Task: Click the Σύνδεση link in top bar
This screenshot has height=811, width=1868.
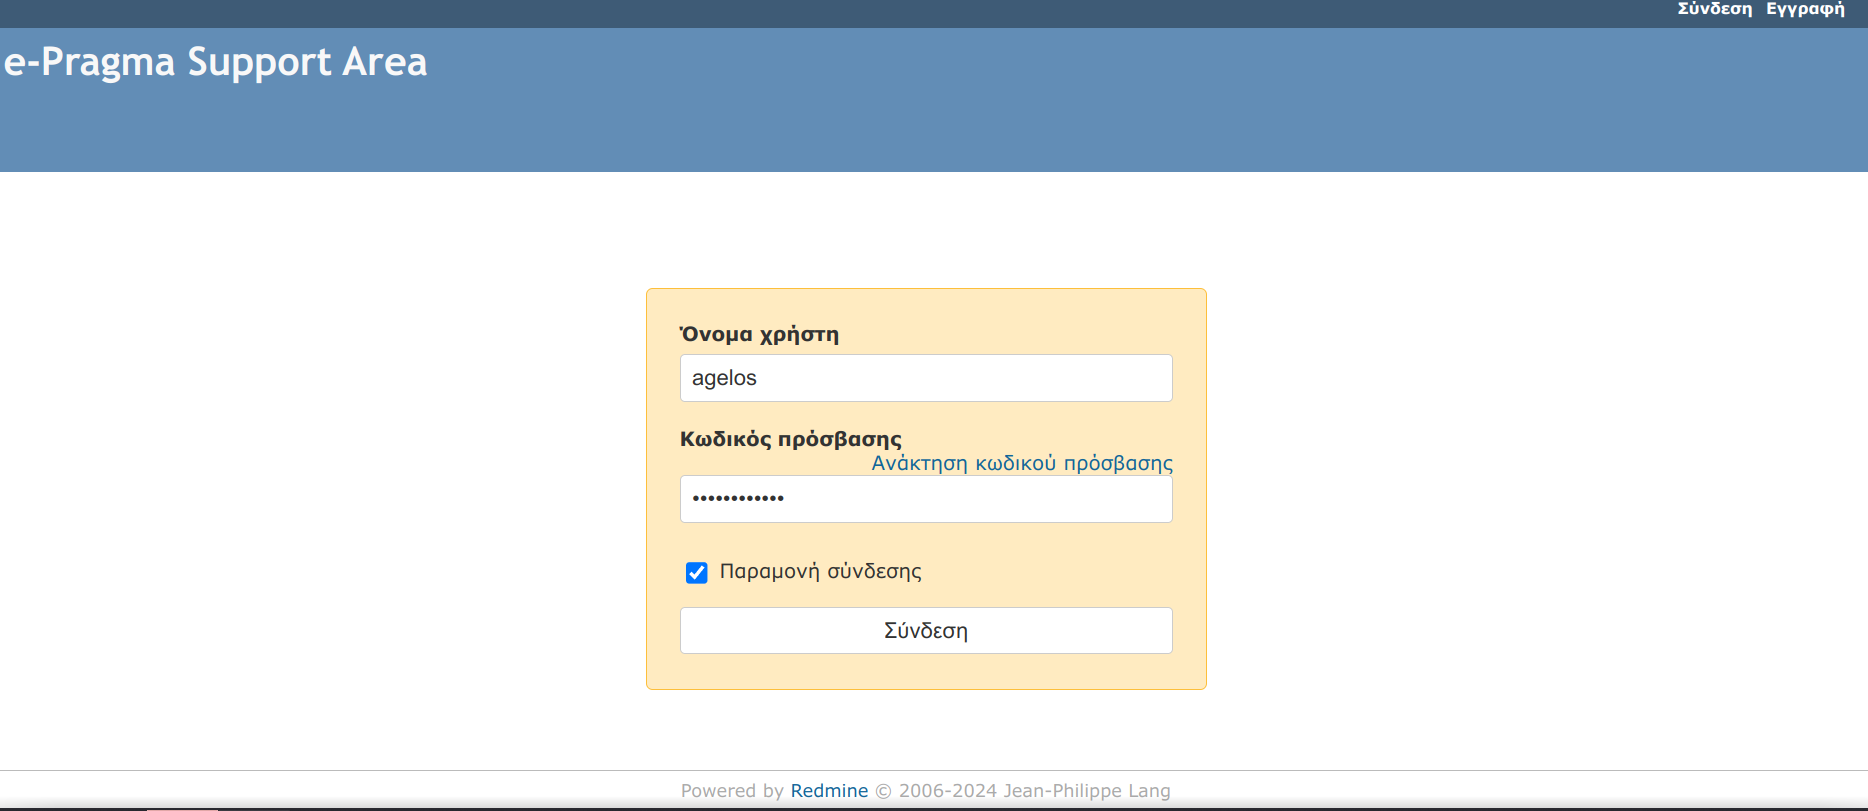Action: pos(1714,9)
